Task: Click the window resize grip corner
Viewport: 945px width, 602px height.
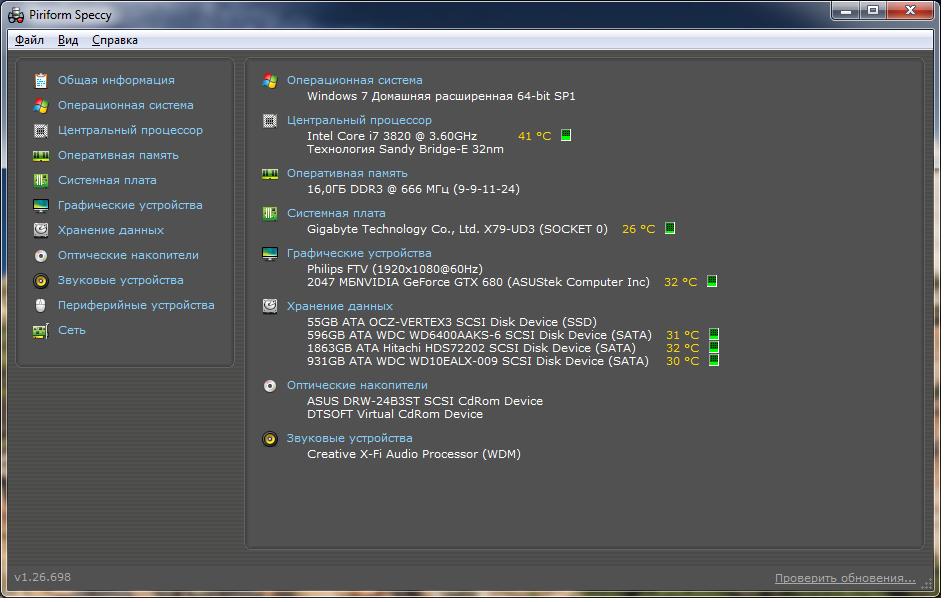Action: pos(927,584)
